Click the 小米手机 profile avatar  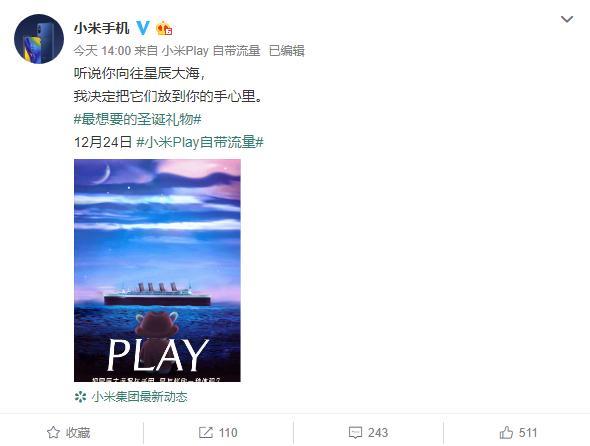point(39,39)
